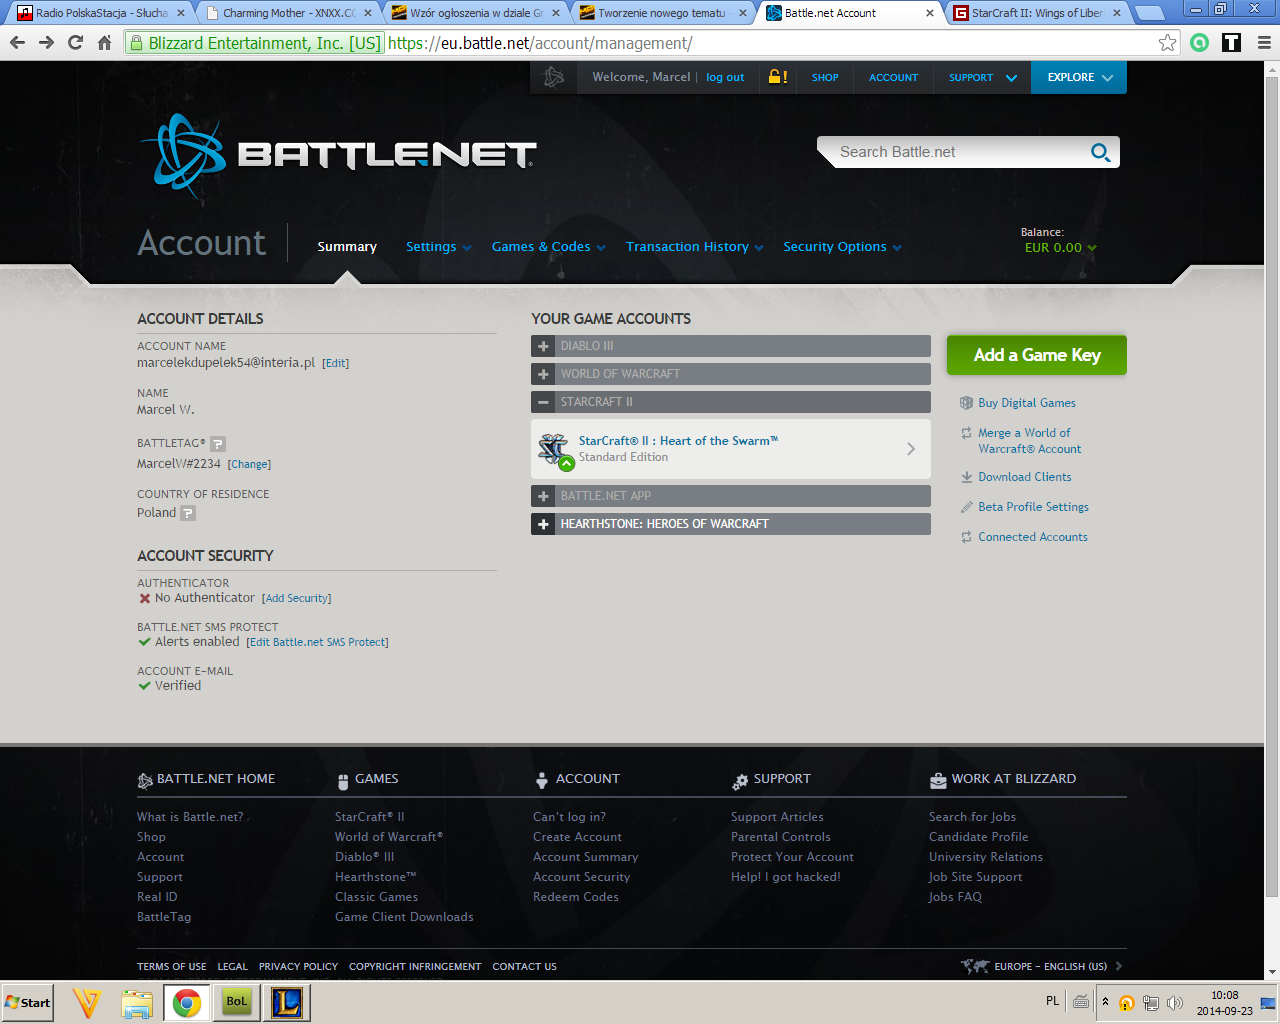The height and width of the screenshot is (1024, 1280).
Task: Click the black T extension icon
Action: pyautogui.click(x=1232, y=42)
